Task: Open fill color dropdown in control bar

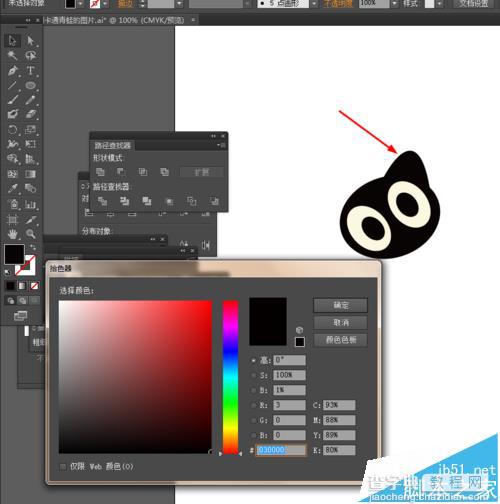Action: (x=81, y=4)
